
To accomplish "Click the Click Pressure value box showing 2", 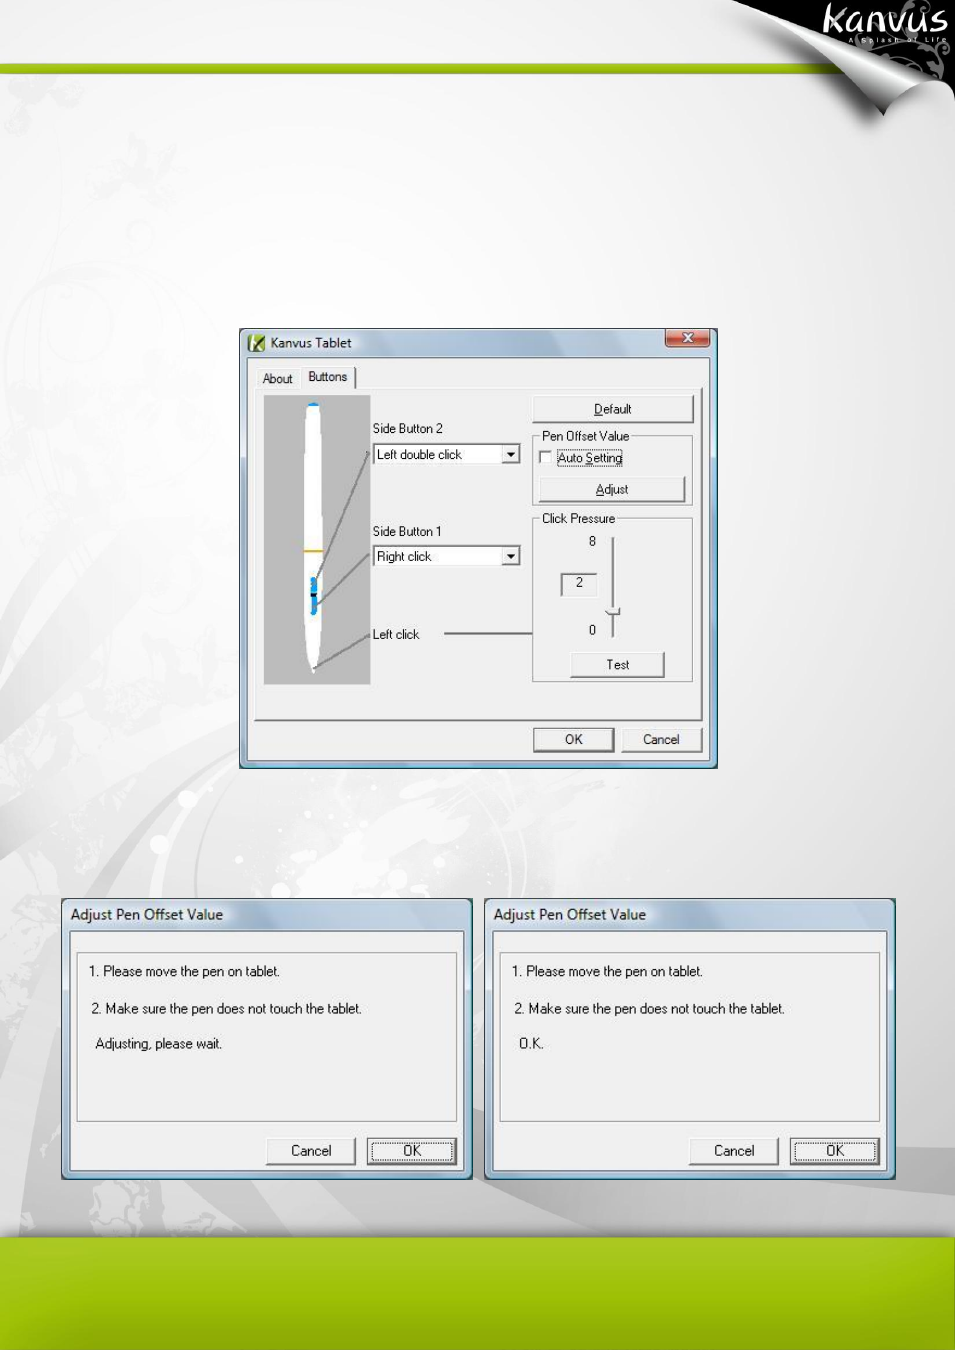I will point(579,583).
